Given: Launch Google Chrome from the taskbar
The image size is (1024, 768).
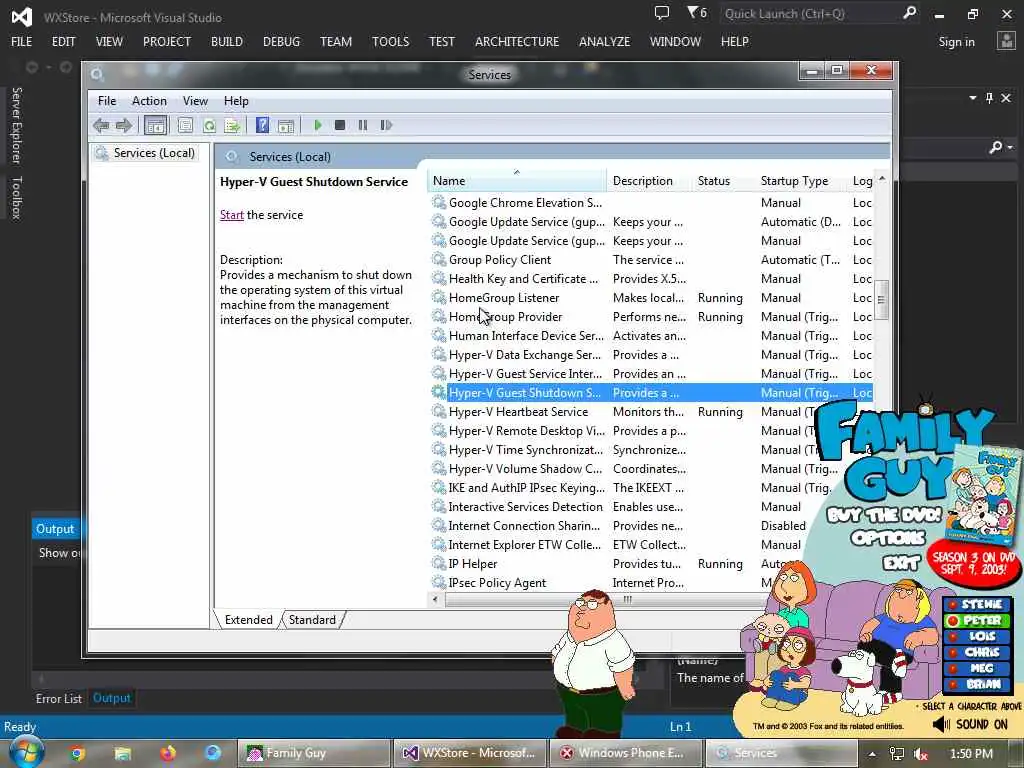Looking at the screenshot, I should (77, 753).
